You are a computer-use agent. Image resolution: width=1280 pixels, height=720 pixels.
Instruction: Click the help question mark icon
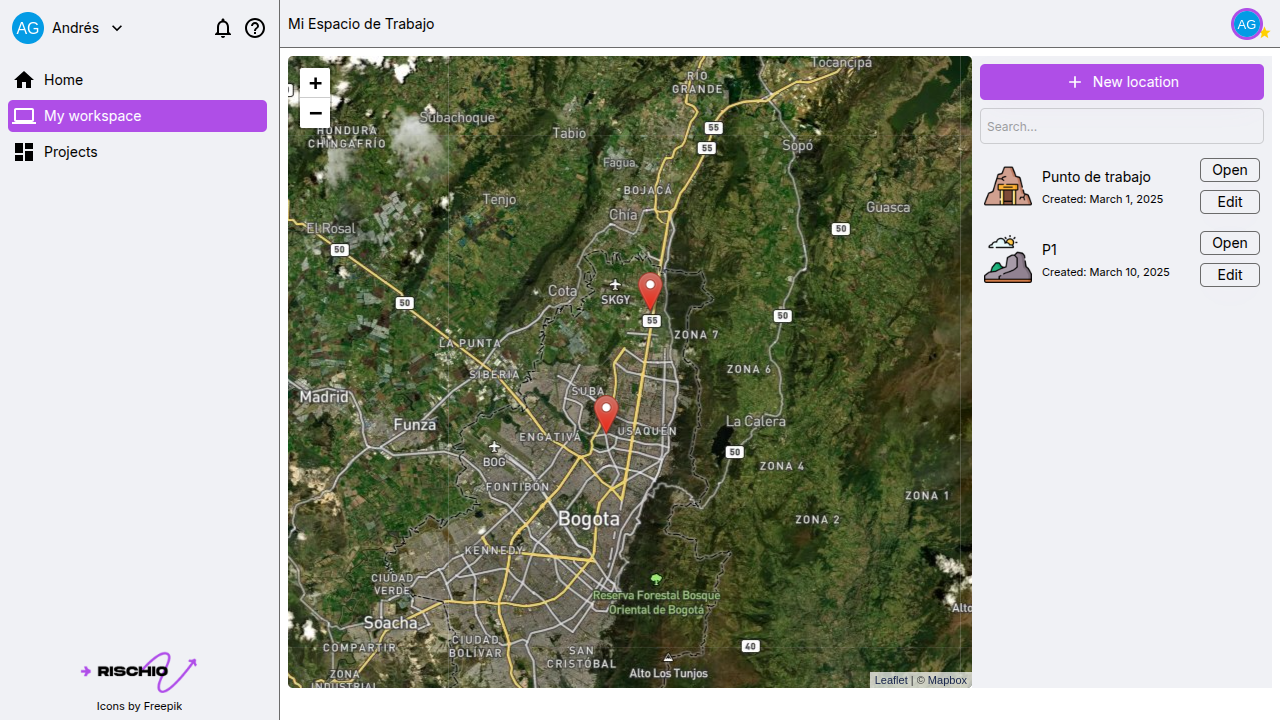click(255, 28)
